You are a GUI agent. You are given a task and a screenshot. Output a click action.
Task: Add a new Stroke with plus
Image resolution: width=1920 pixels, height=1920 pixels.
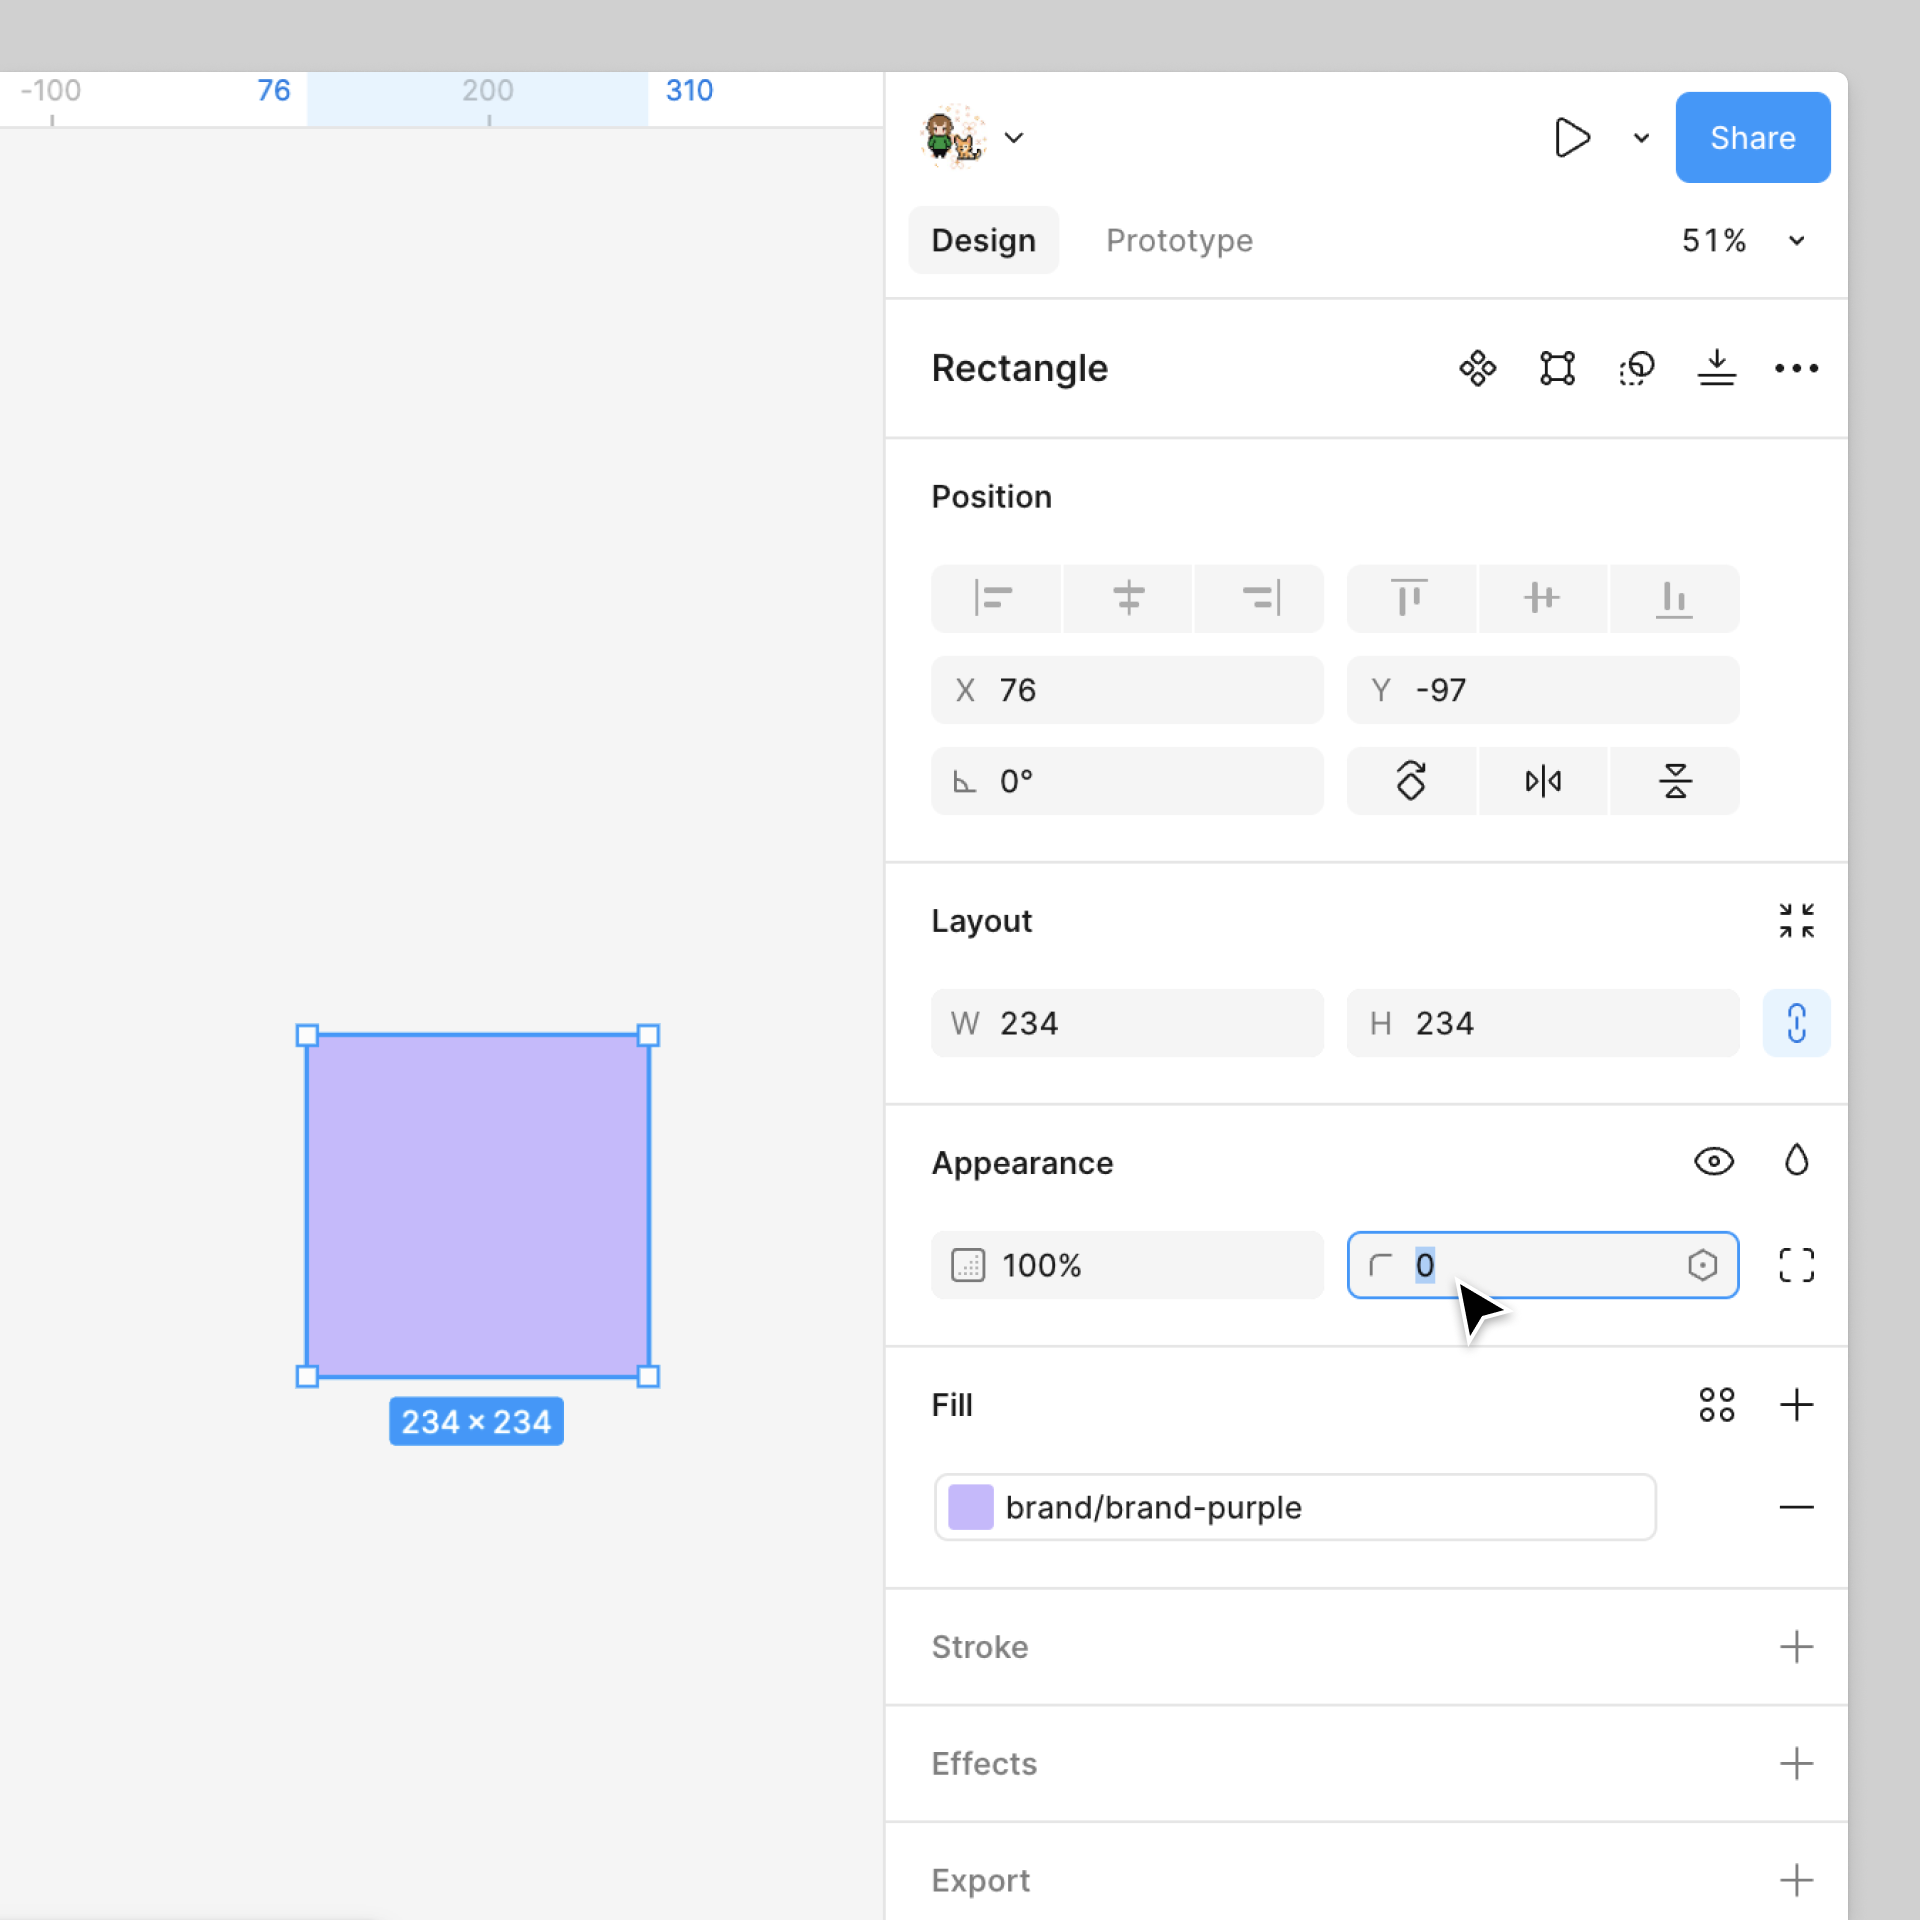click(x=1796, y=1647)
